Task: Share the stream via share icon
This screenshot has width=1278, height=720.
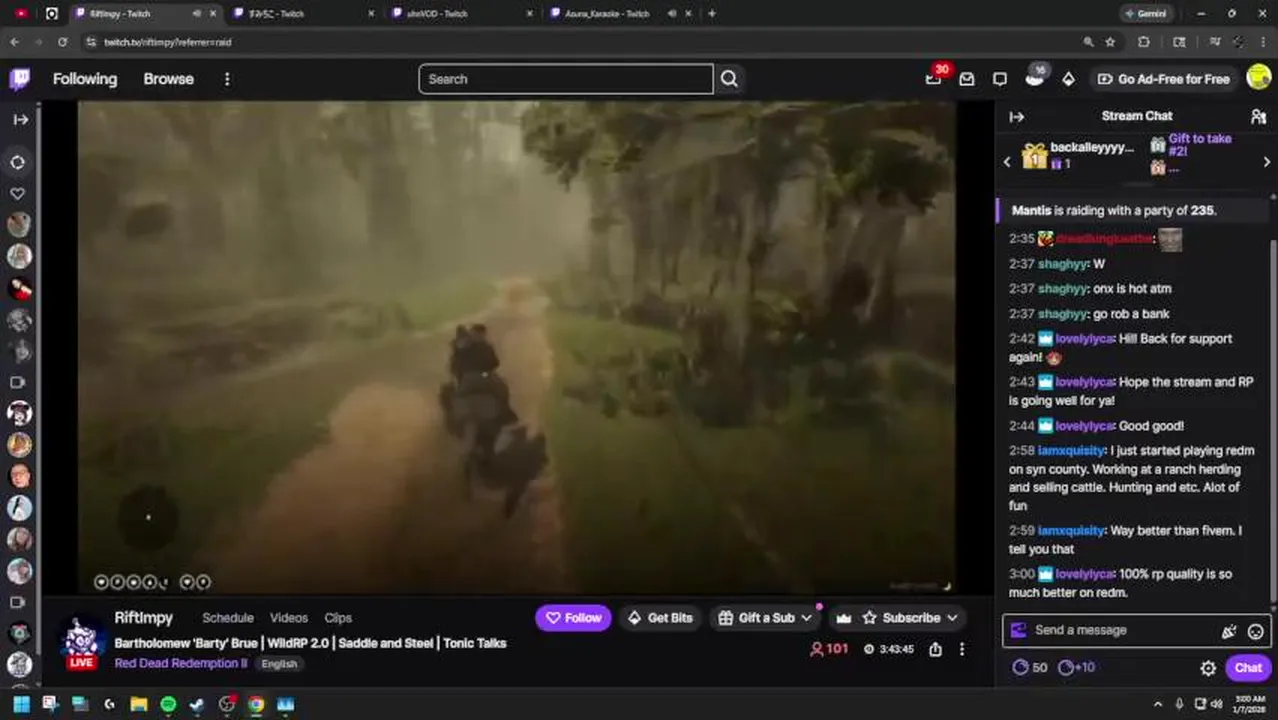Action: [x=935, y=649]
